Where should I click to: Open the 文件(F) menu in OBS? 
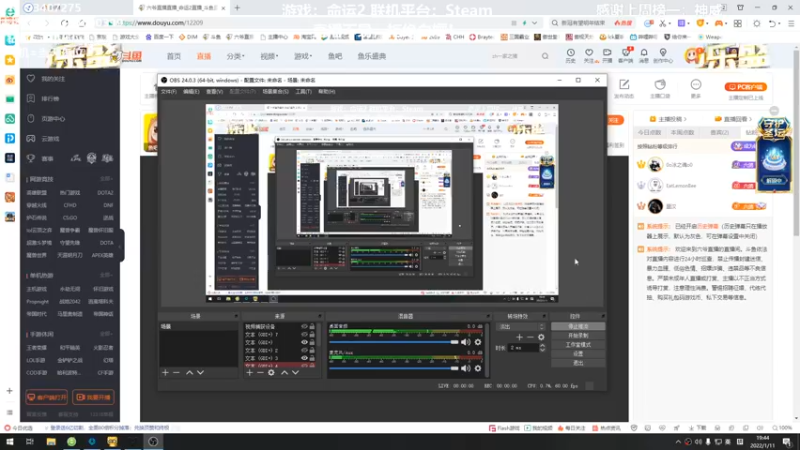[x=168, y=92]
